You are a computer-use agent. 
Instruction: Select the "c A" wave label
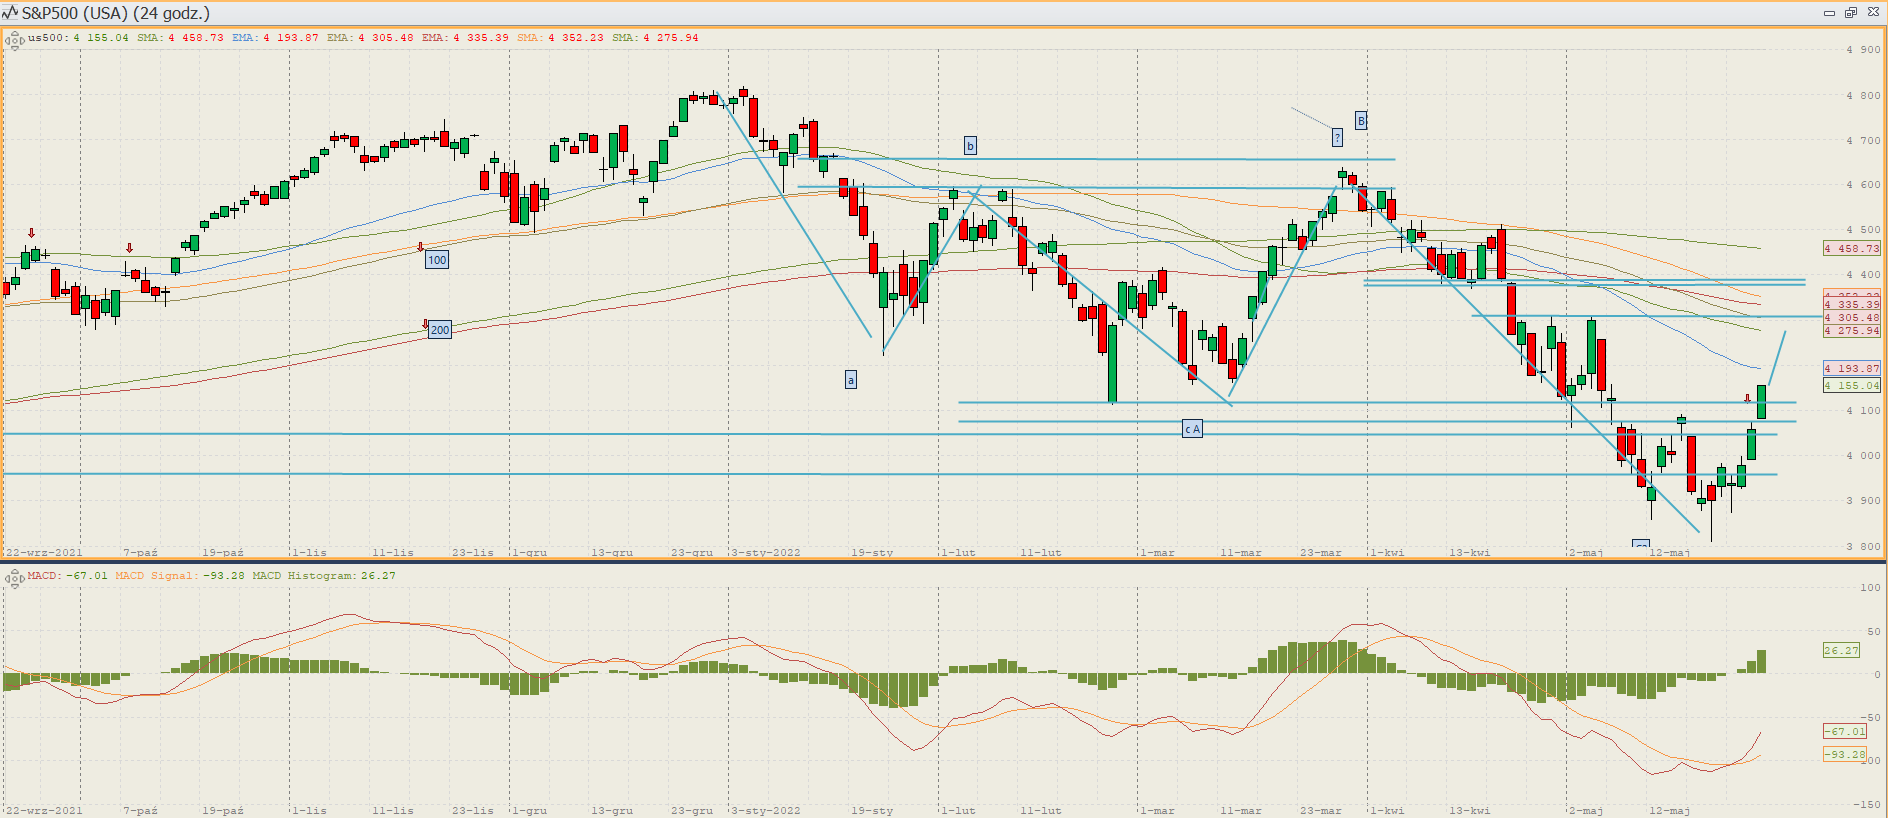click(x=1192, y=429)
